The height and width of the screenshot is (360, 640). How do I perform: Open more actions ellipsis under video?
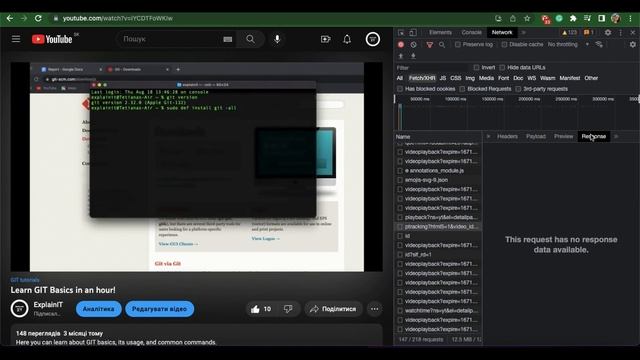tap(374, 309)
